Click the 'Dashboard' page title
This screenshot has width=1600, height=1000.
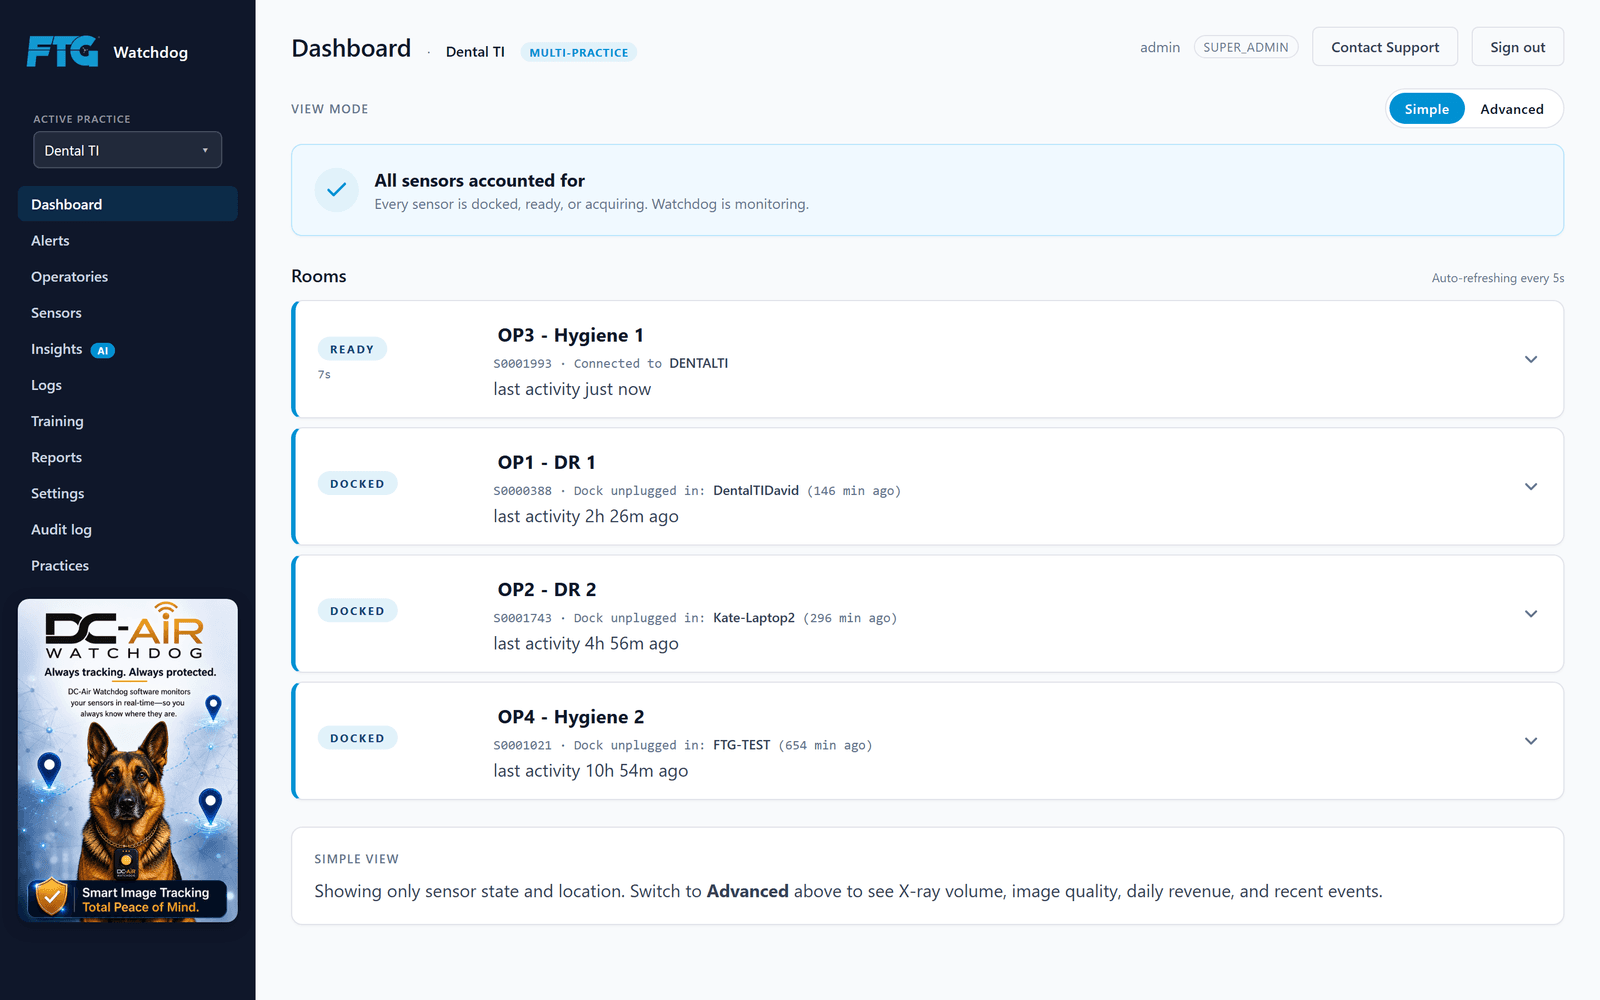[351, 48]
